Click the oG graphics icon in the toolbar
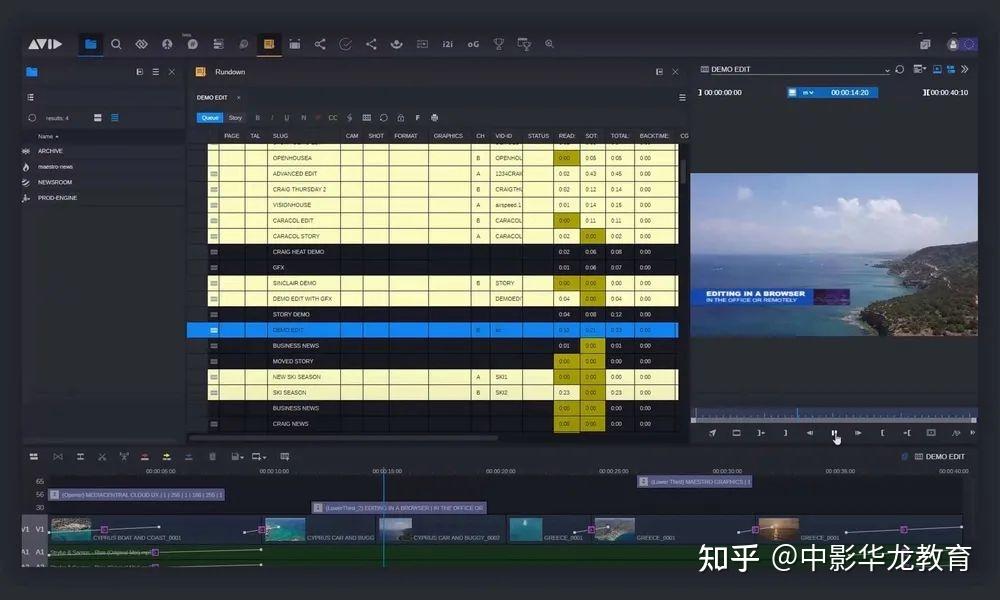Screen dimensions: 1000x600 click(x=473, y=44)
